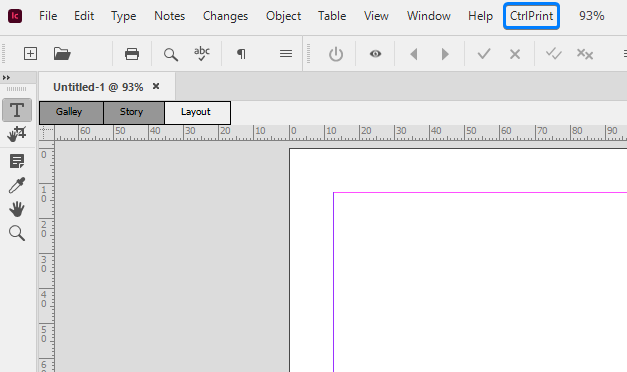Select the Eyedropper tool
The width and height of the screenshot is (627, 372).
(17, 185)
